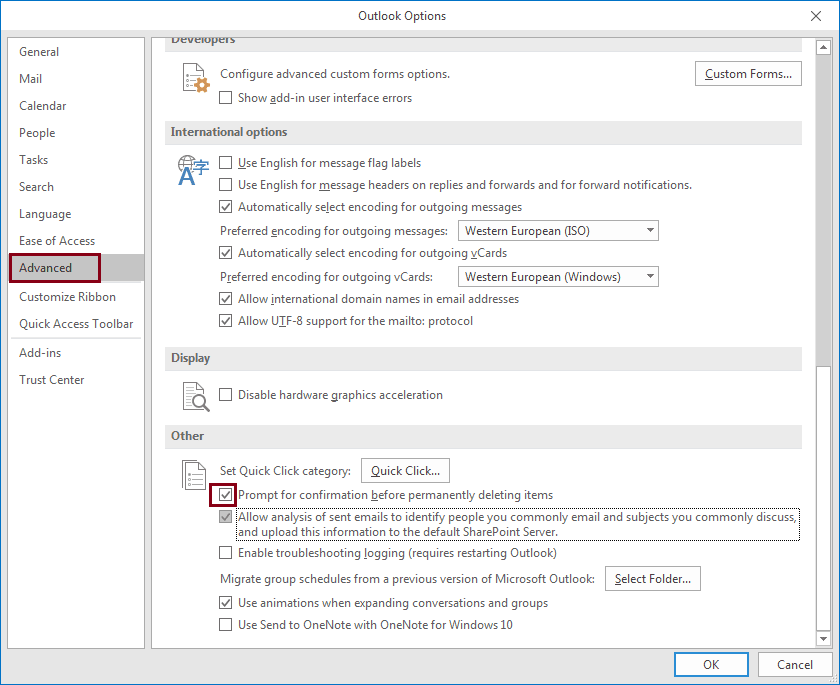Click the International options globe language icon
The width and height of the screenshot is (840, 685).
click(193, 170)
